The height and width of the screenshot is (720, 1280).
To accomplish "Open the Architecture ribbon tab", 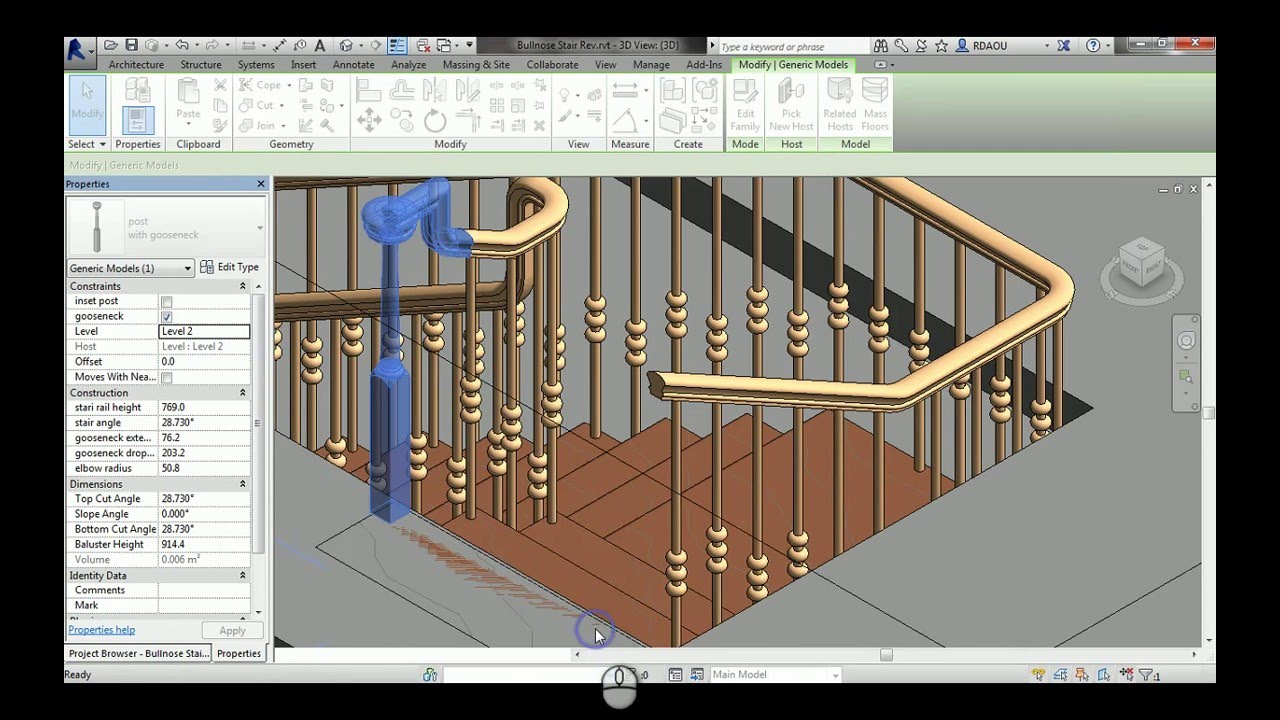I will [136, 65].
